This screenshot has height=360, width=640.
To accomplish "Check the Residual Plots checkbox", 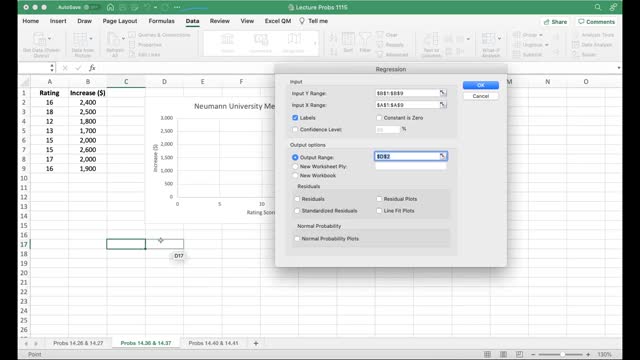I will tap(379, 199).
